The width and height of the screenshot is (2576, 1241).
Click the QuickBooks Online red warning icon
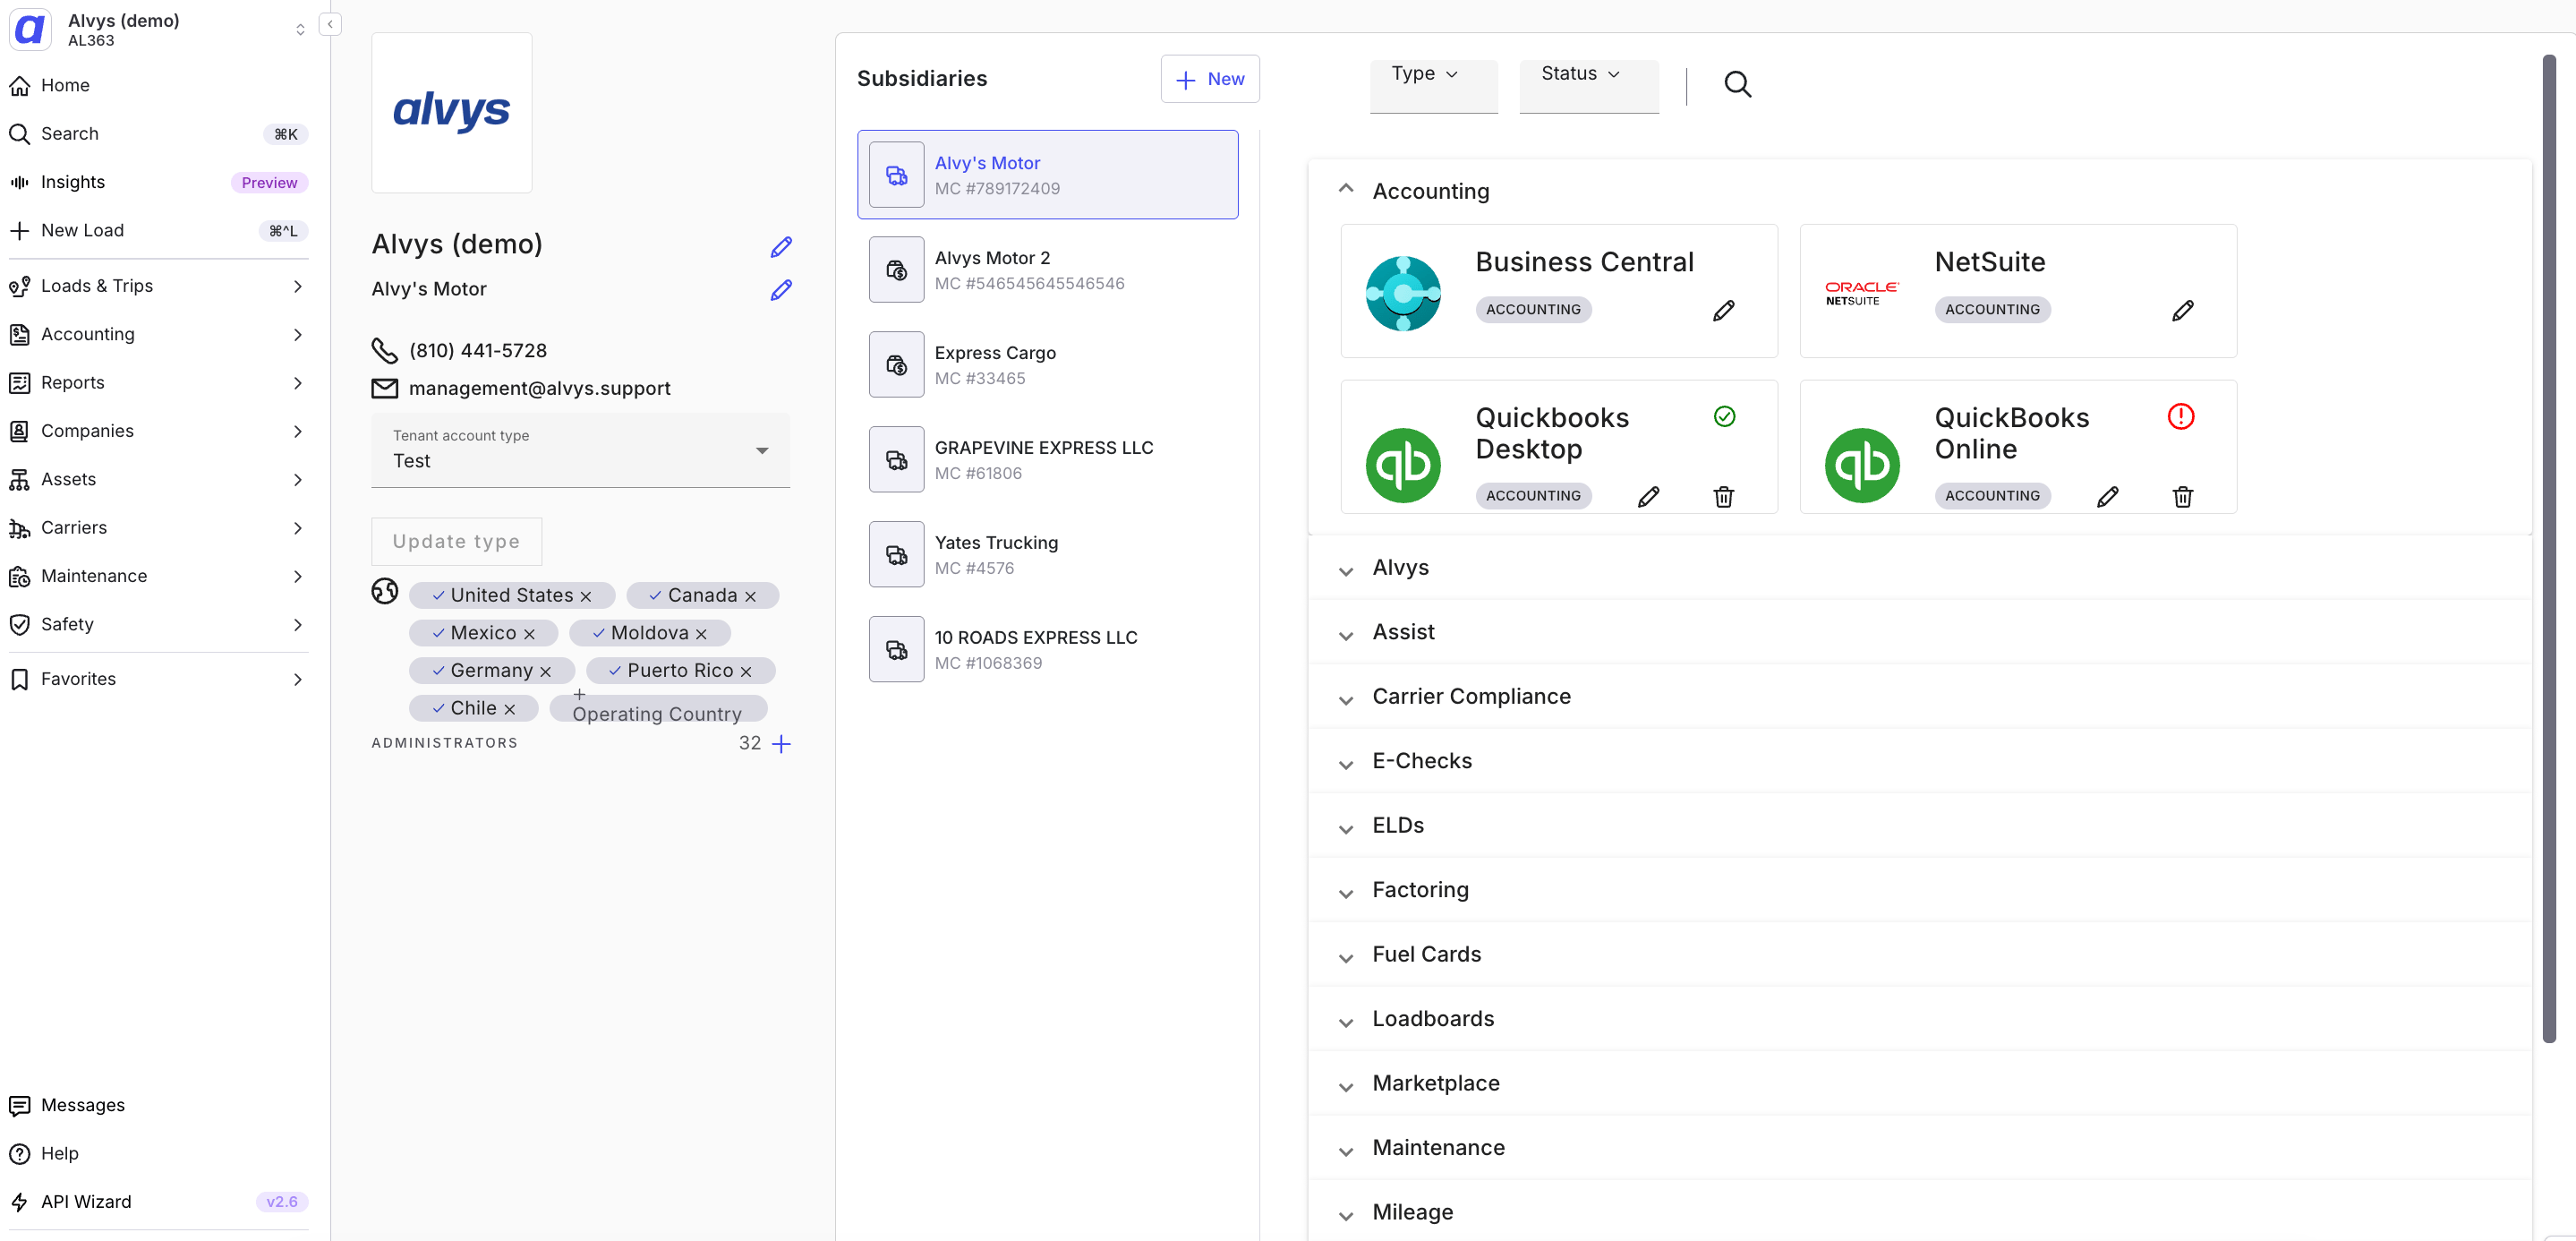(x=2180, y=416)
